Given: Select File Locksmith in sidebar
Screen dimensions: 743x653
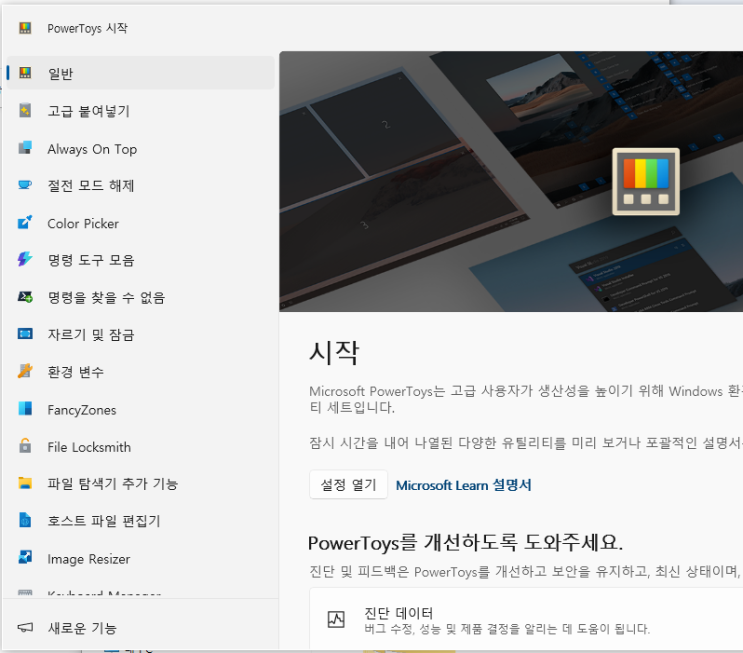Looking at the screenshot, I should click(141, 447).
